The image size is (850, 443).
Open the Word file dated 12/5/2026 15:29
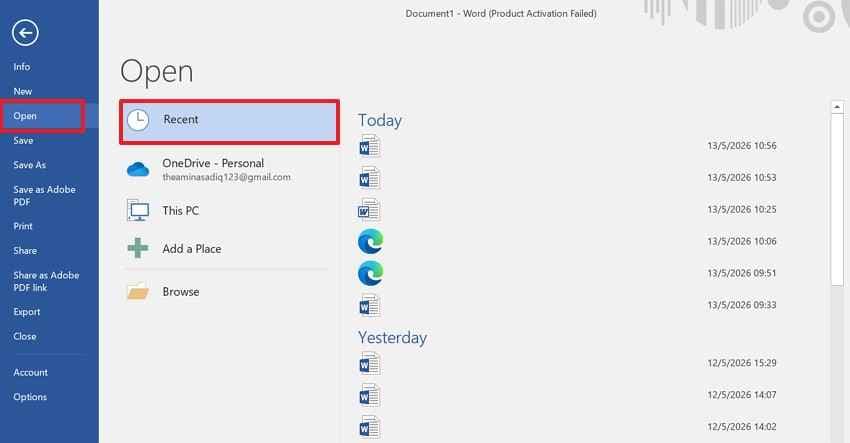coord(370,363)
